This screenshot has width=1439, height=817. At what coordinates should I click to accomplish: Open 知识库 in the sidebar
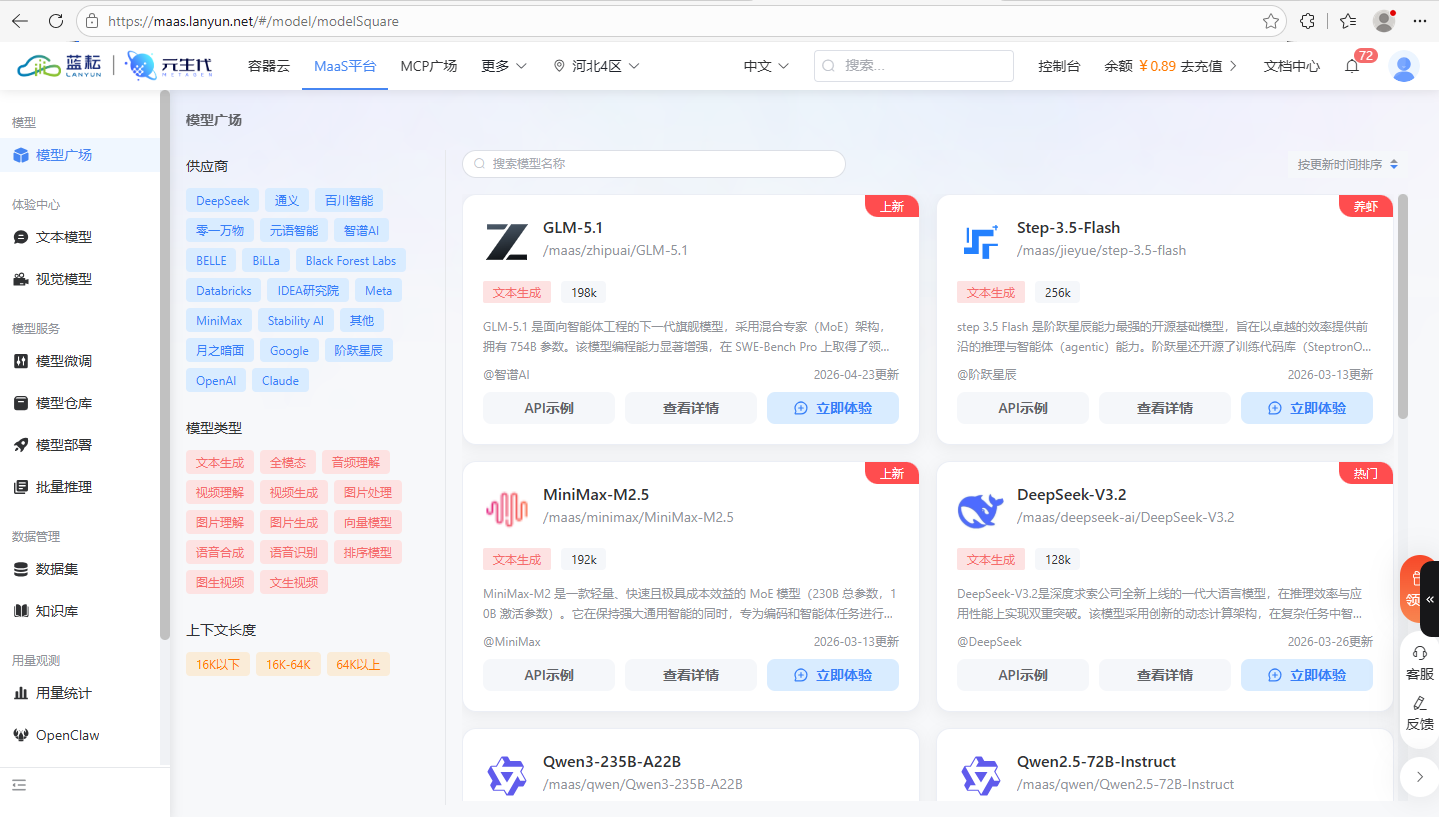[x=80, y=611]
